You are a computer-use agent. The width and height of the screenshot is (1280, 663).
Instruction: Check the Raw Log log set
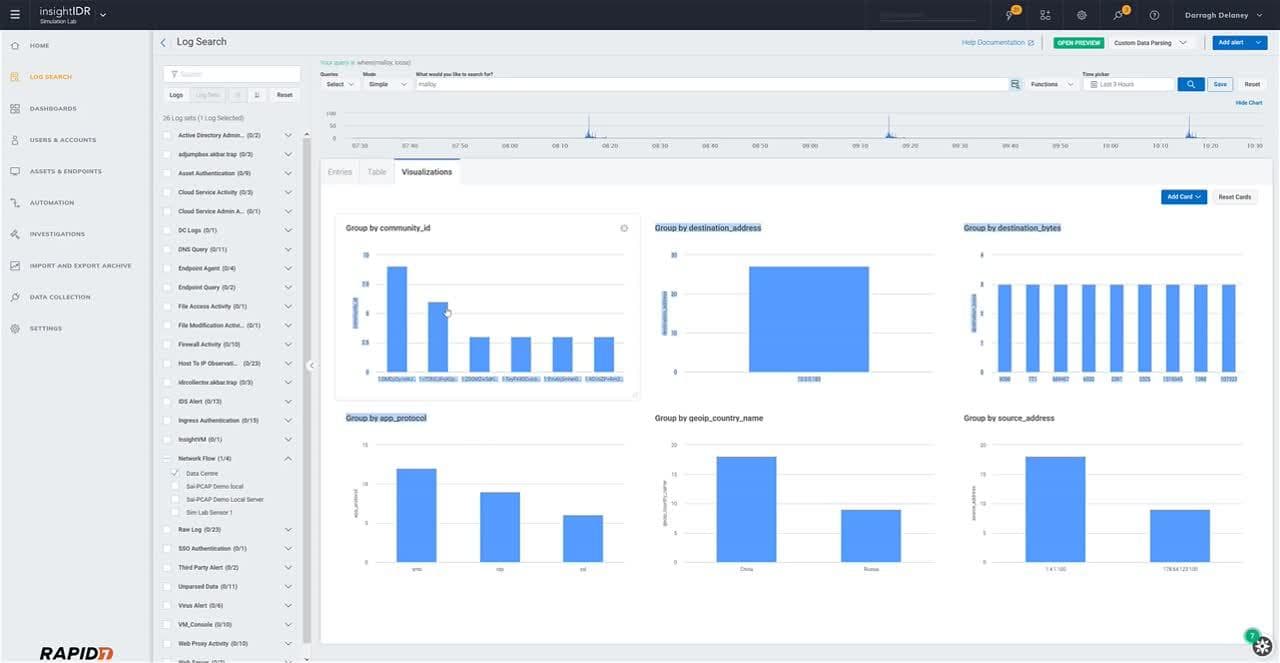click(167, 529)
